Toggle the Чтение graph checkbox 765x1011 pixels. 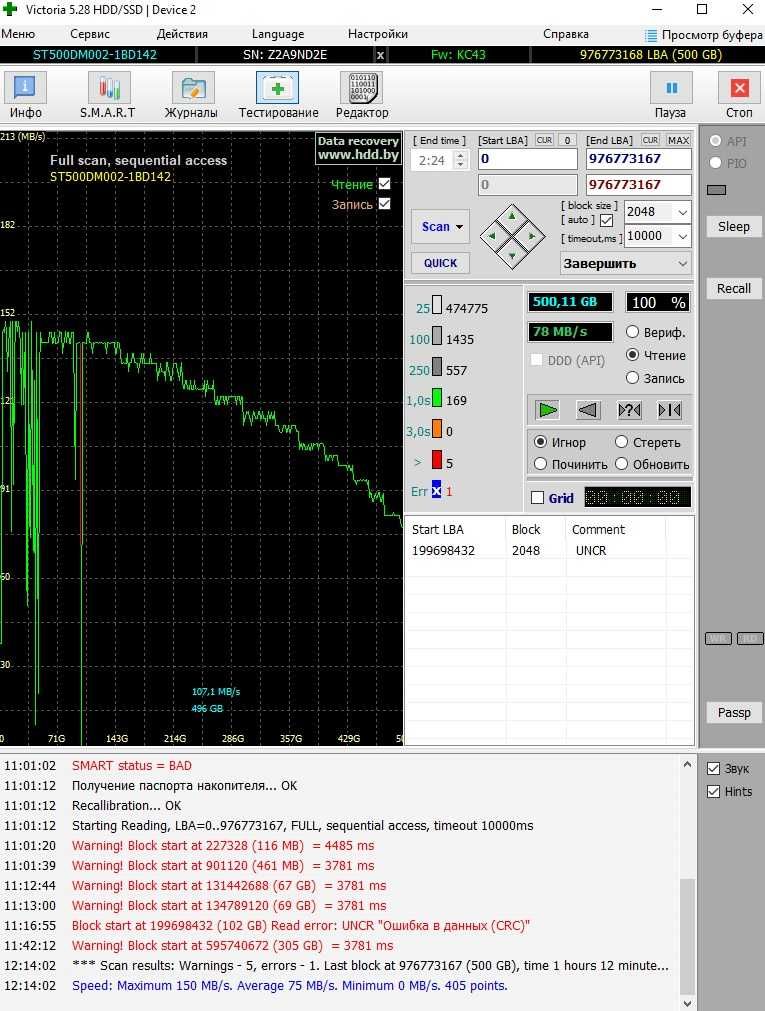[384, 184]
